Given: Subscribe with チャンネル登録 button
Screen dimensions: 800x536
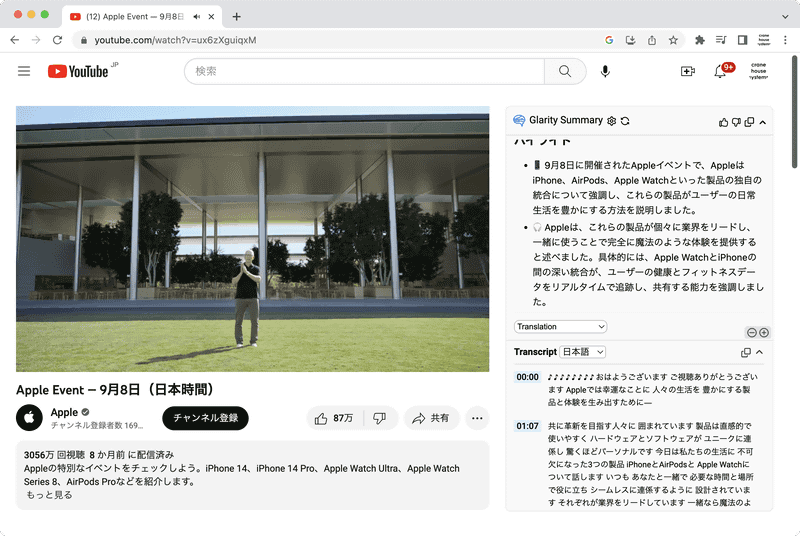Looking at the screenshot, I should point(205,418).
